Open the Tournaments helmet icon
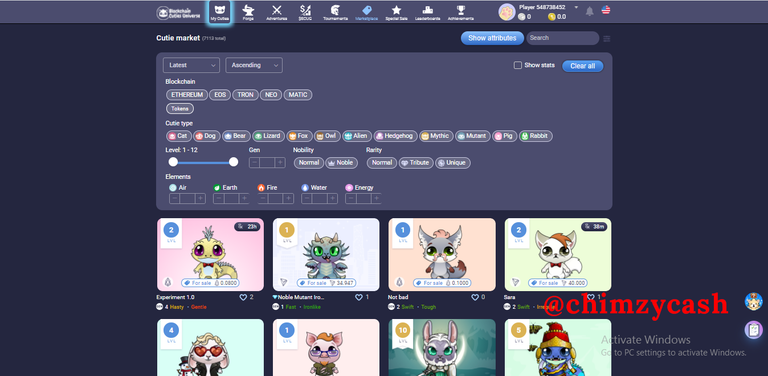 pyautogui.click(x=336, y=10)
